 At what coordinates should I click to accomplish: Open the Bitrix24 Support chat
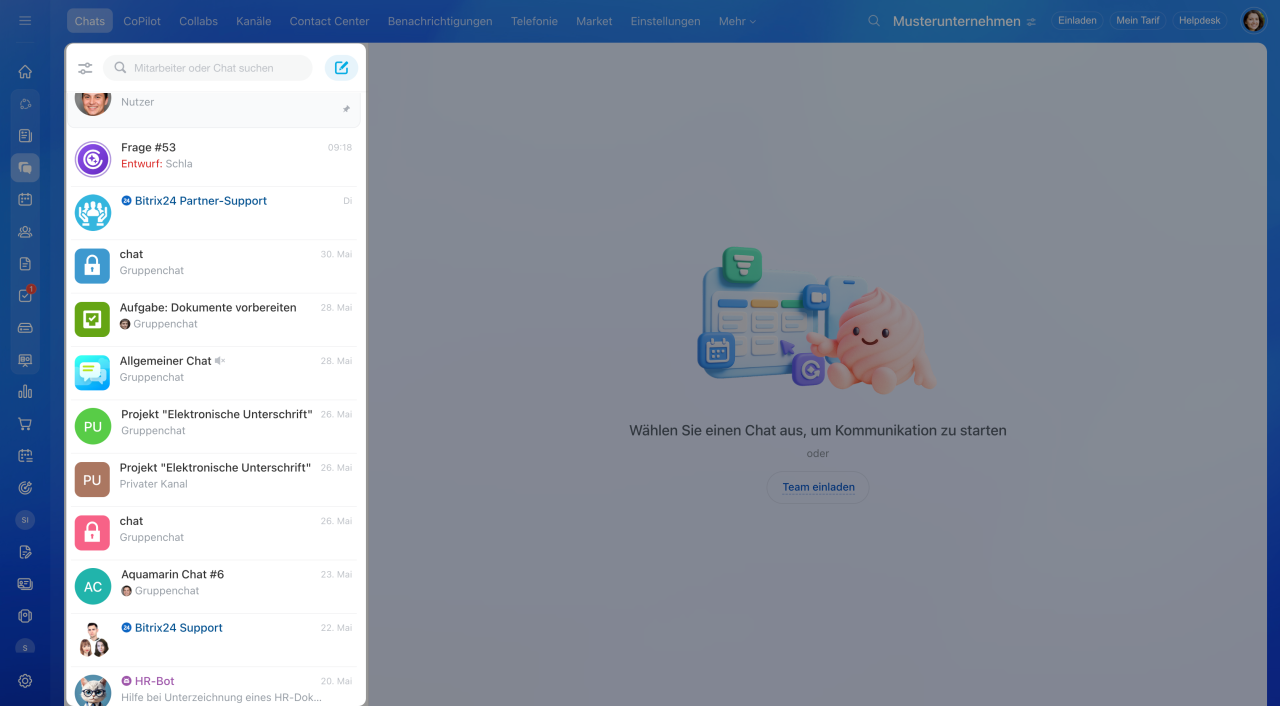(215, 639)
